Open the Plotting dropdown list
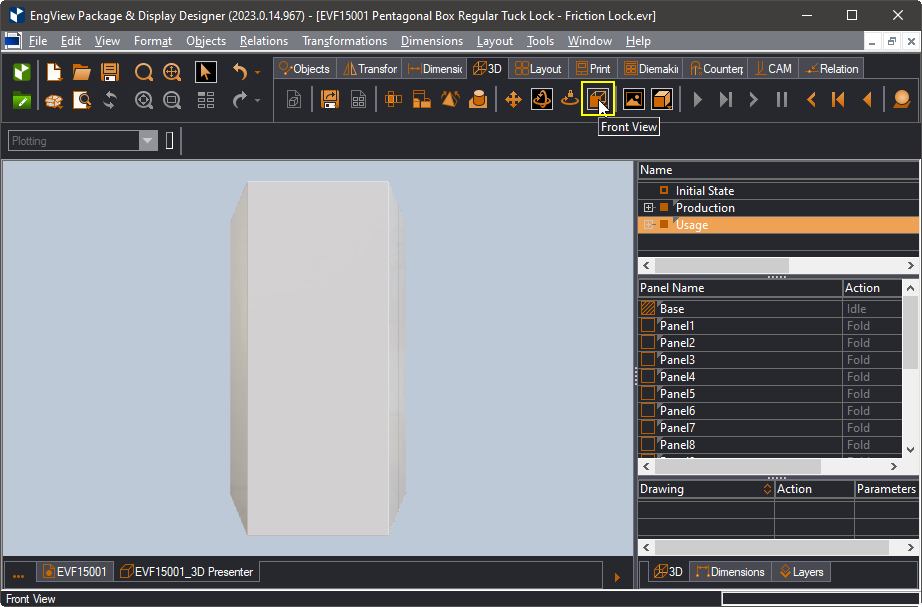 tap(148, 141)
